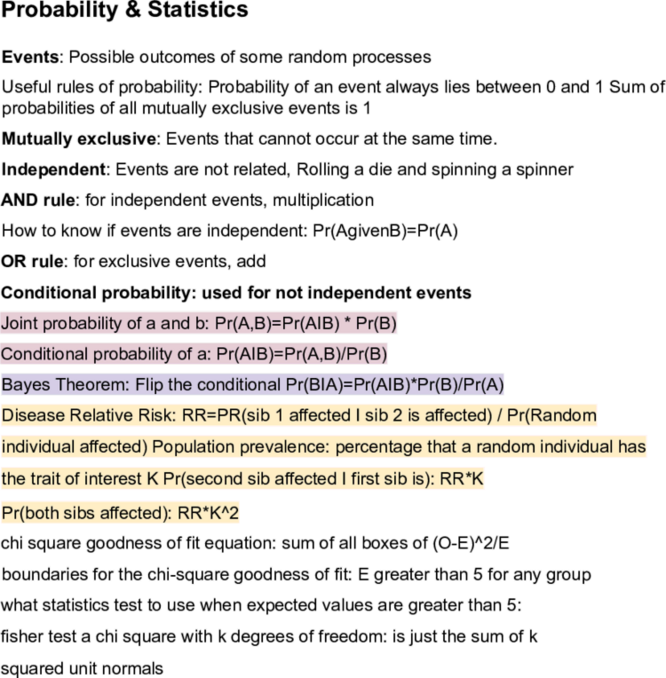The image size is (666, 678).
Task: Click the fisher test line
Action: coord(269,636)
